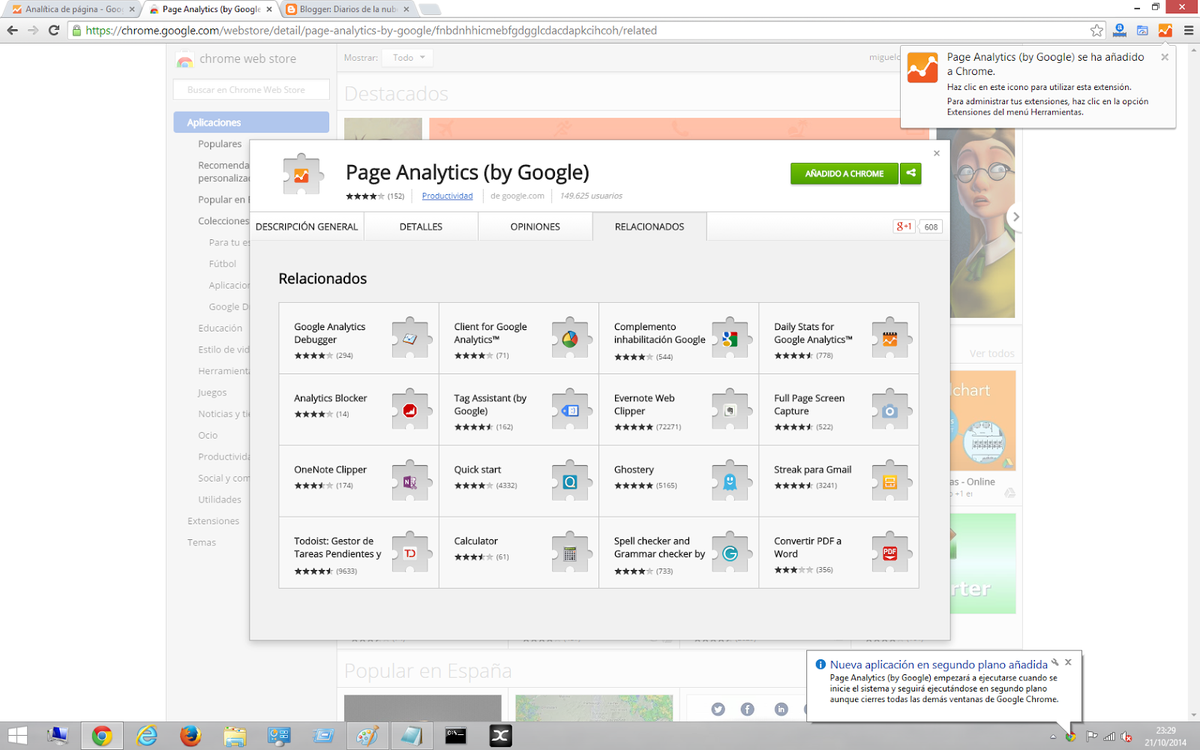Switch to the Detalles tab
The width and height of the screenshot is (1200, 750).
click(x=421, y=227)
